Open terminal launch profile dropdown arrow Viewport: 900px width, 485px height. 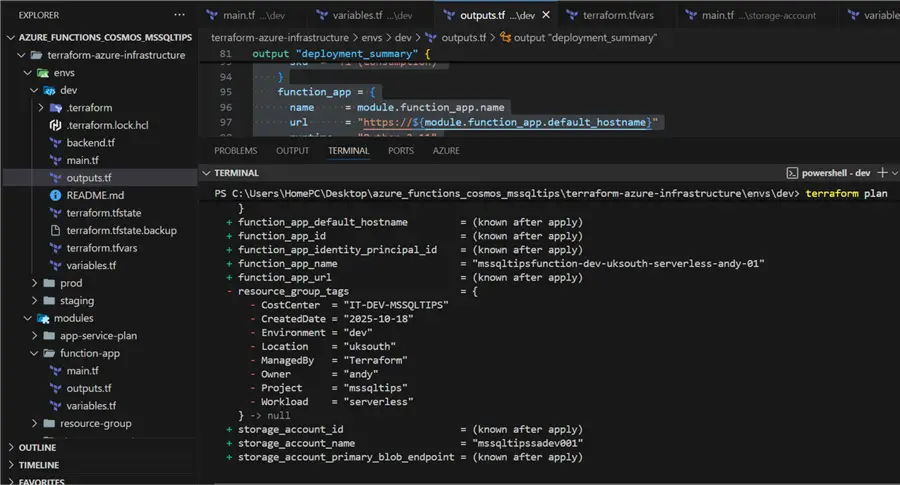point(894,173)
